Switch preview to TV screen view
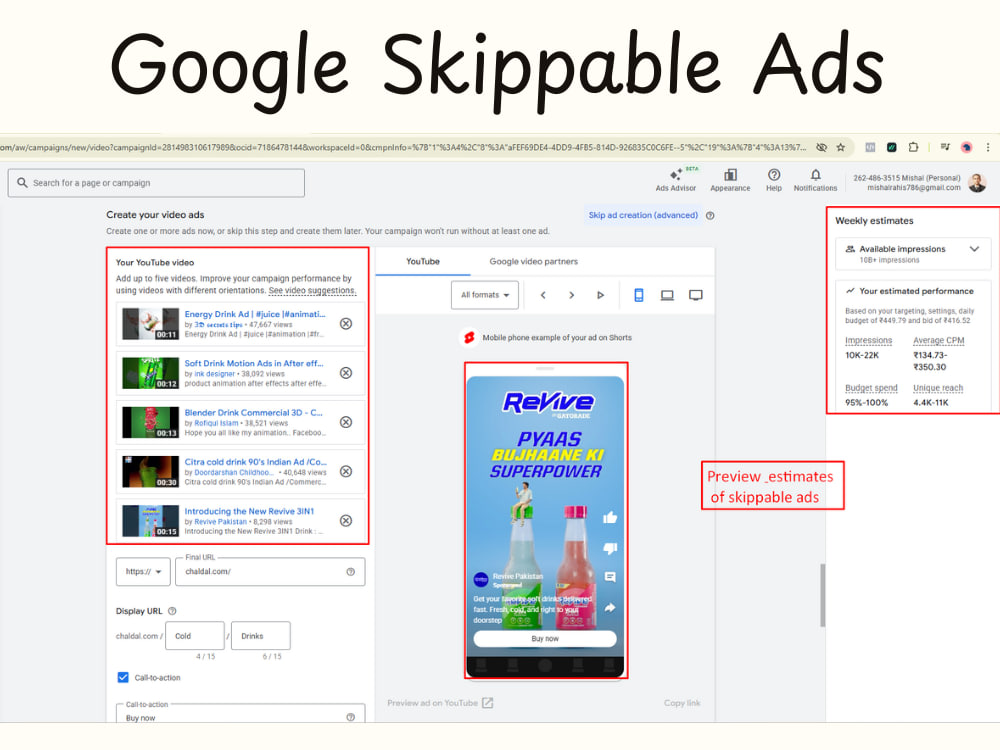 pyautogui.click(x=696, y=295)
